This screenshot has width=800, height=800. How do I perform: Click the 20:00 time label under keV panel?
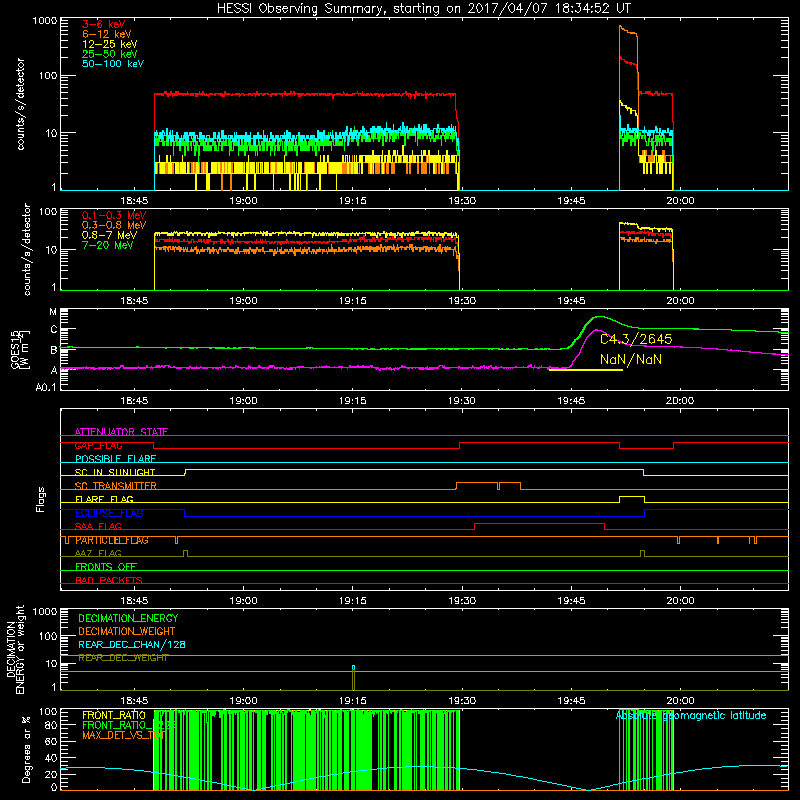(680, 201)
